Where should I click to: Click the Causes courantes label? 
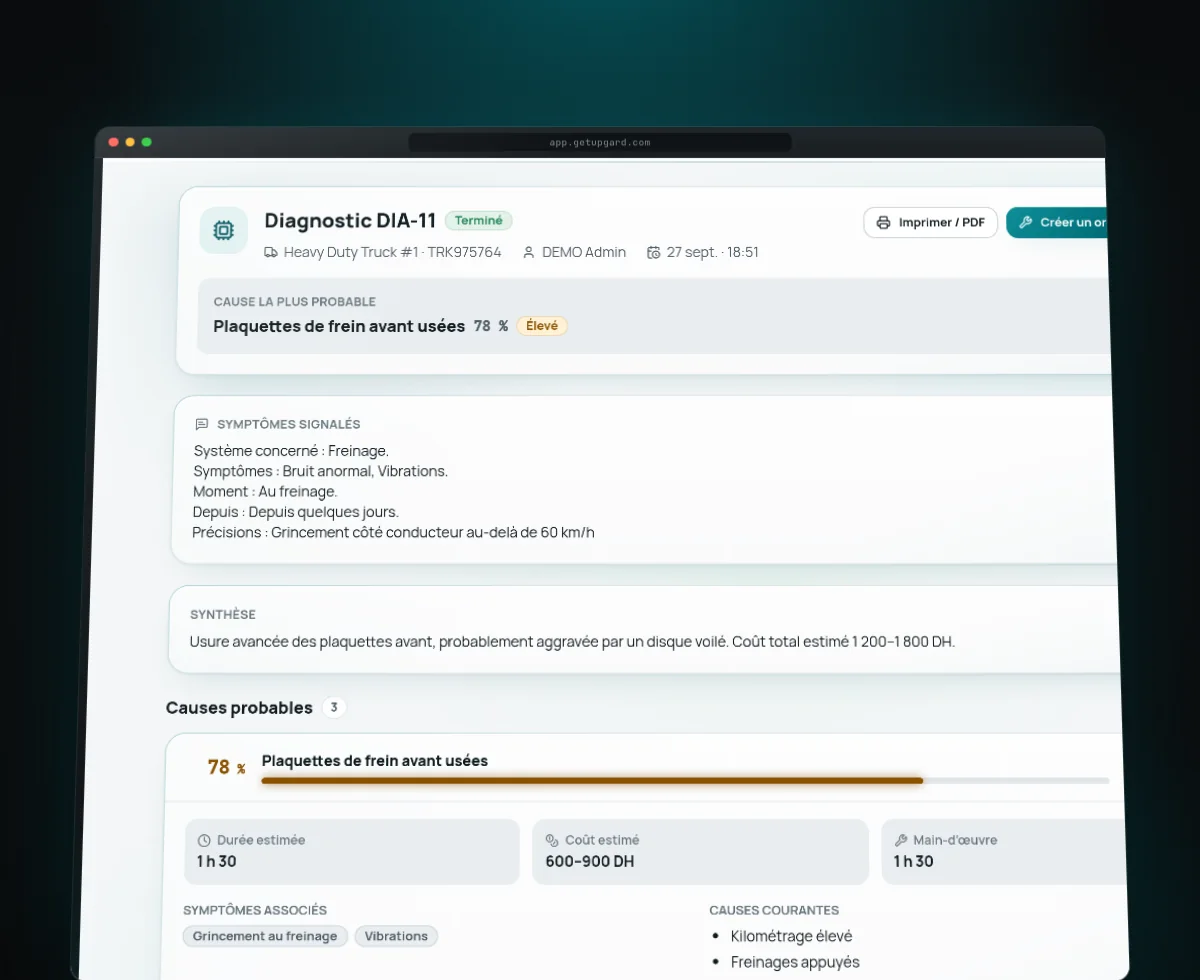[x=774, y=910]
